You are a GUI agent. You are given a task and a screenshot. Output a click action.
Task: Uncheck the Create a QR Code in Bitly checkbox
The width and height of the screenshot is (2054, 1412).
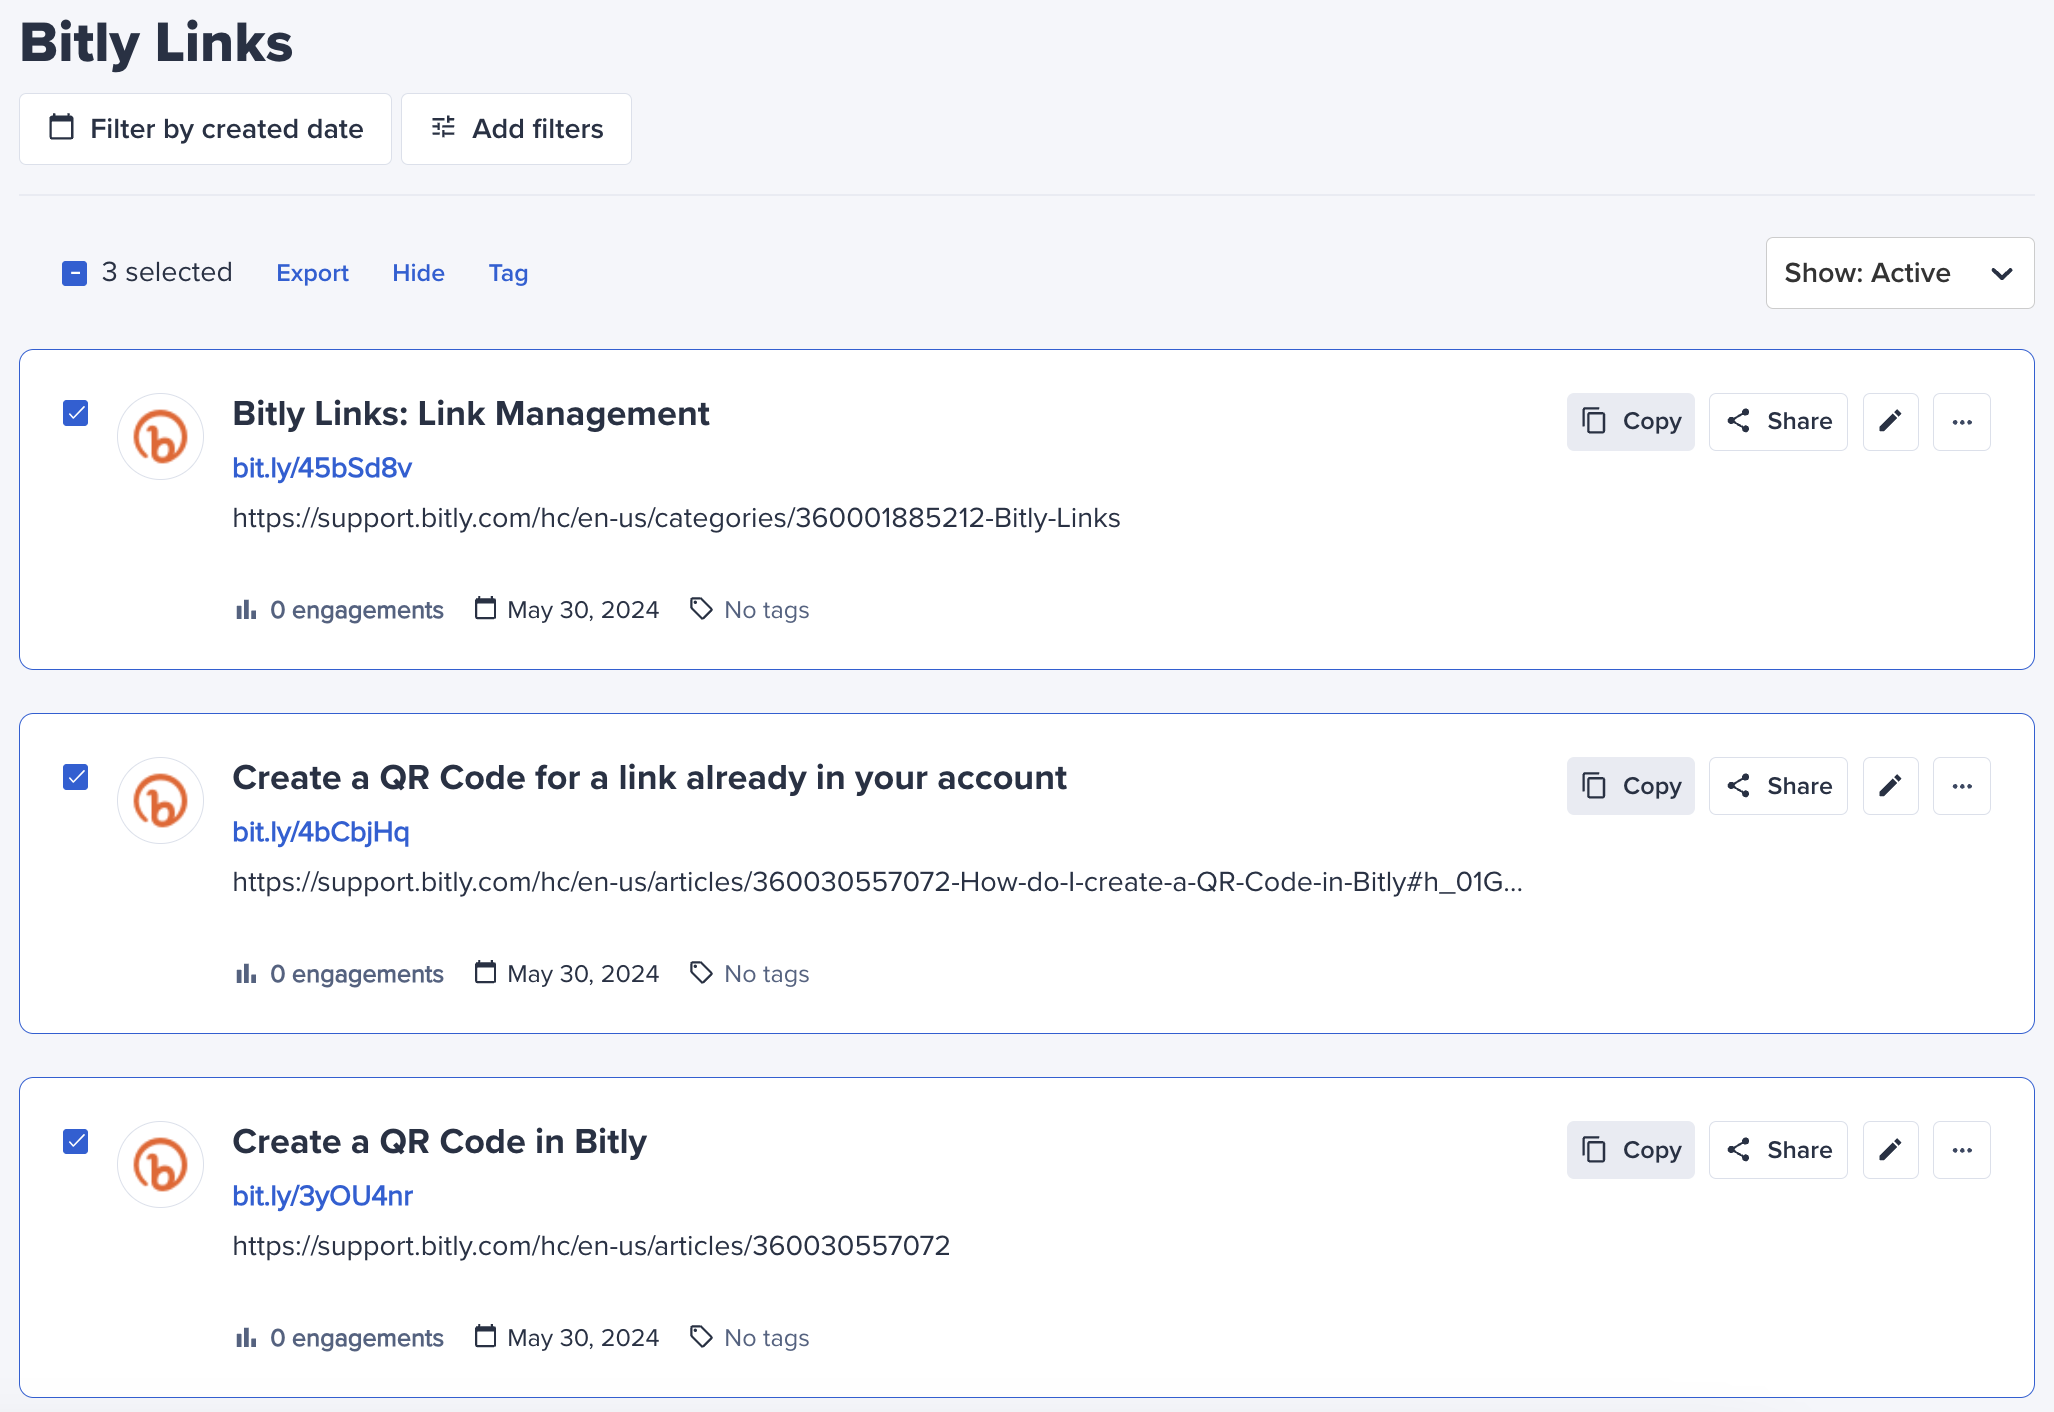point(76,1141)
